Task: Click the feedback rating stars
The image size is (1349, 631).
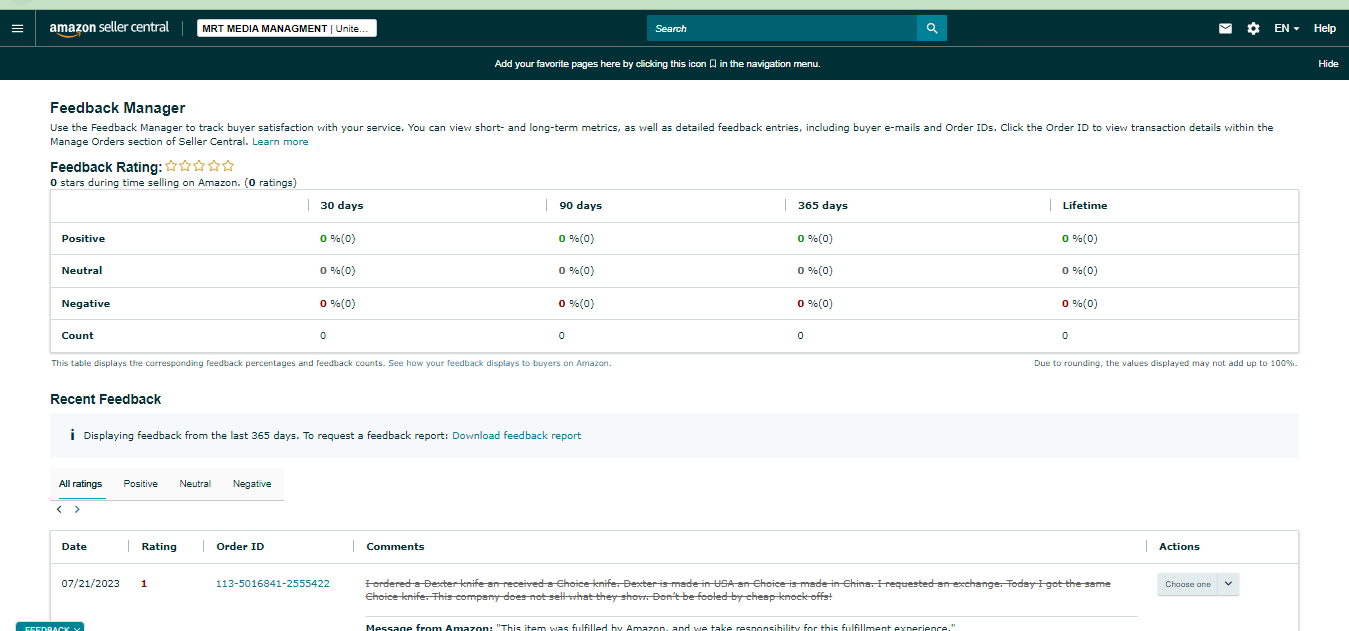Action: point(200,166)
